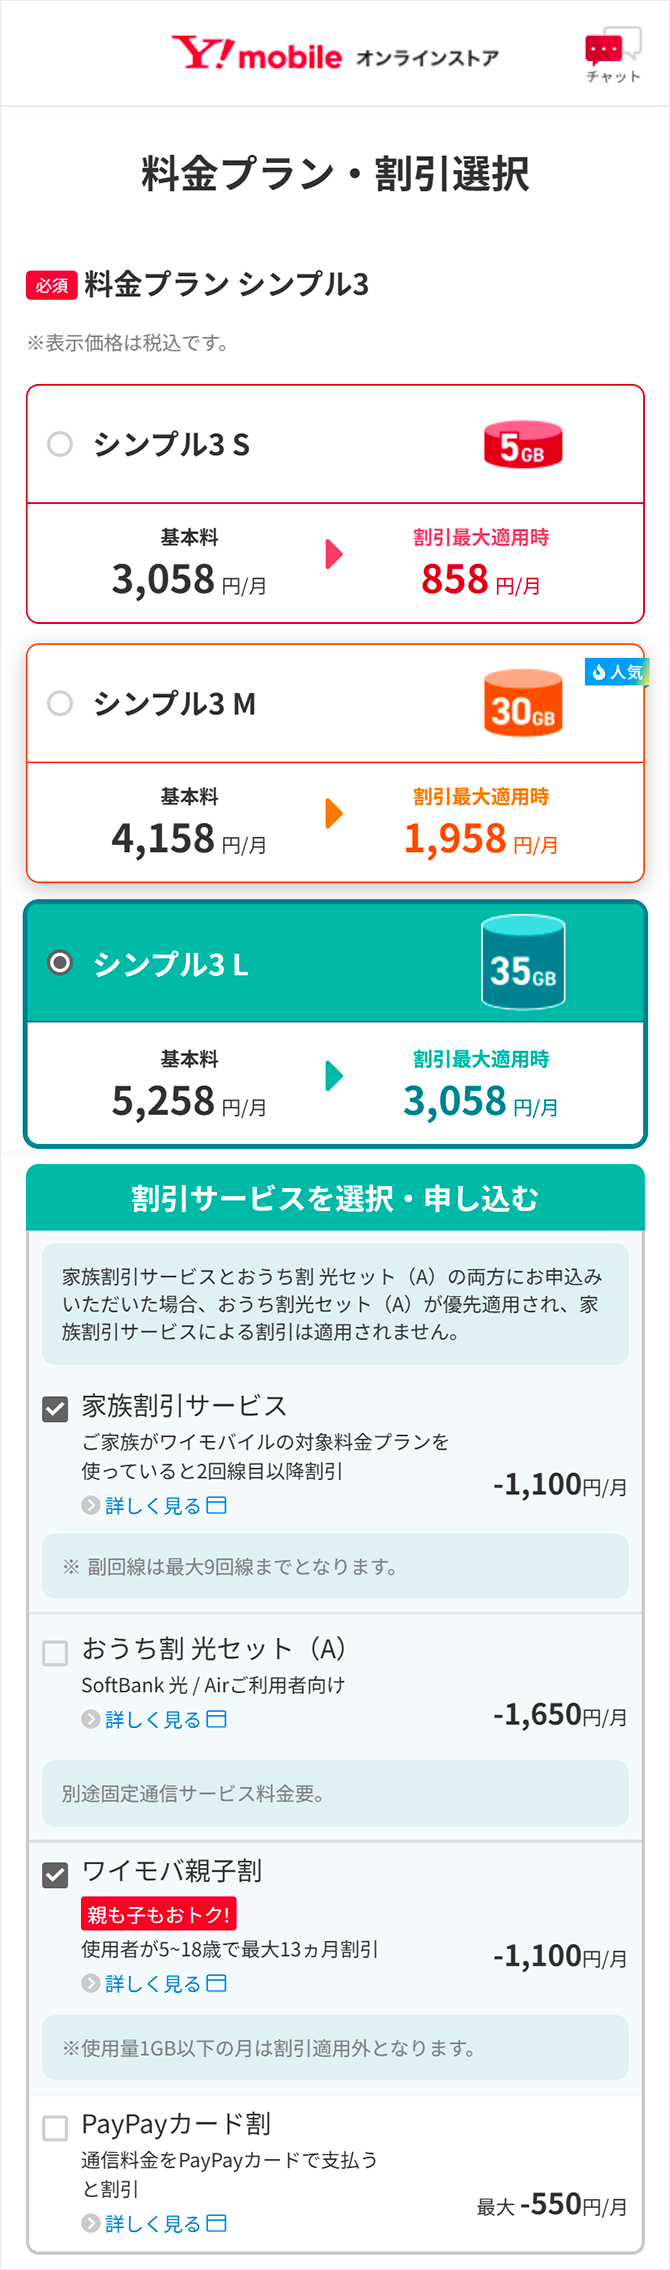Viewport: 670px width, 2270px height.
Task: Check the PayPayカード割 checkbox
Action: point(55,2128)
